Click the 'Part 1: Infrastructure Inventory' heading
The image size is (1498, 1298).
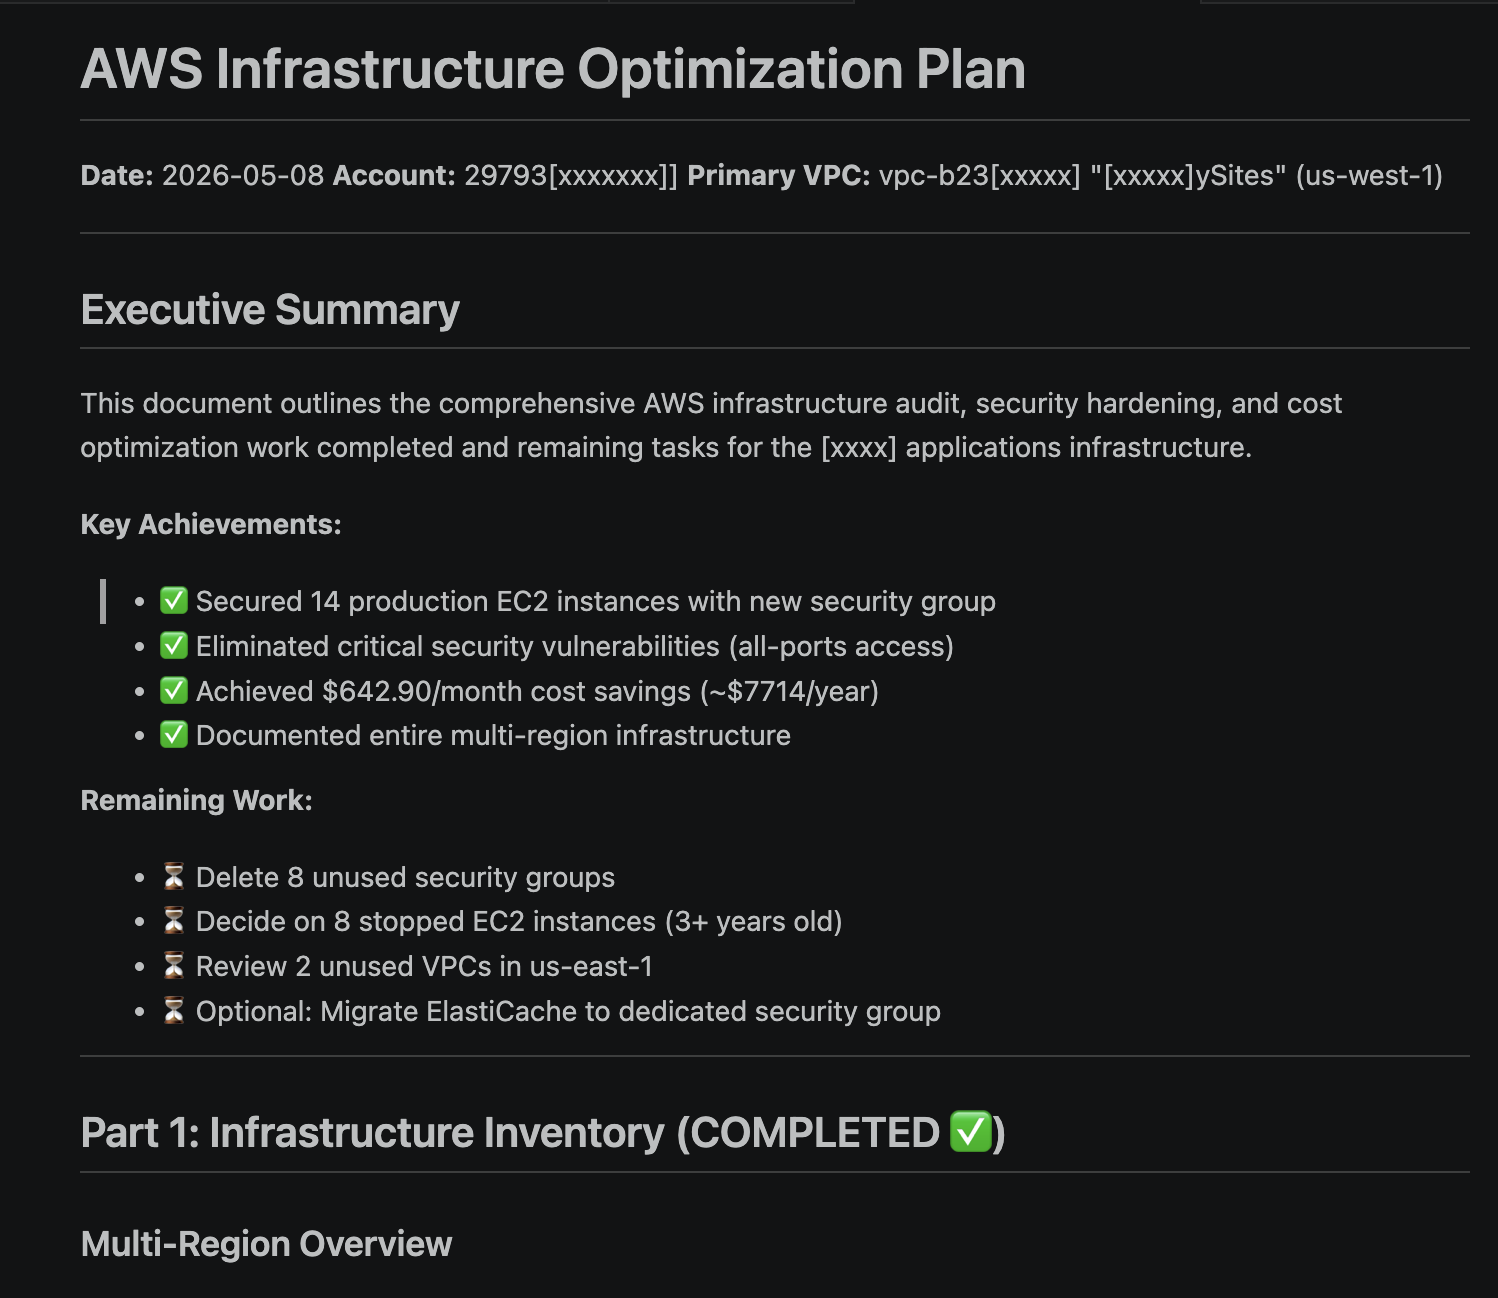(x=543, y=1133)
